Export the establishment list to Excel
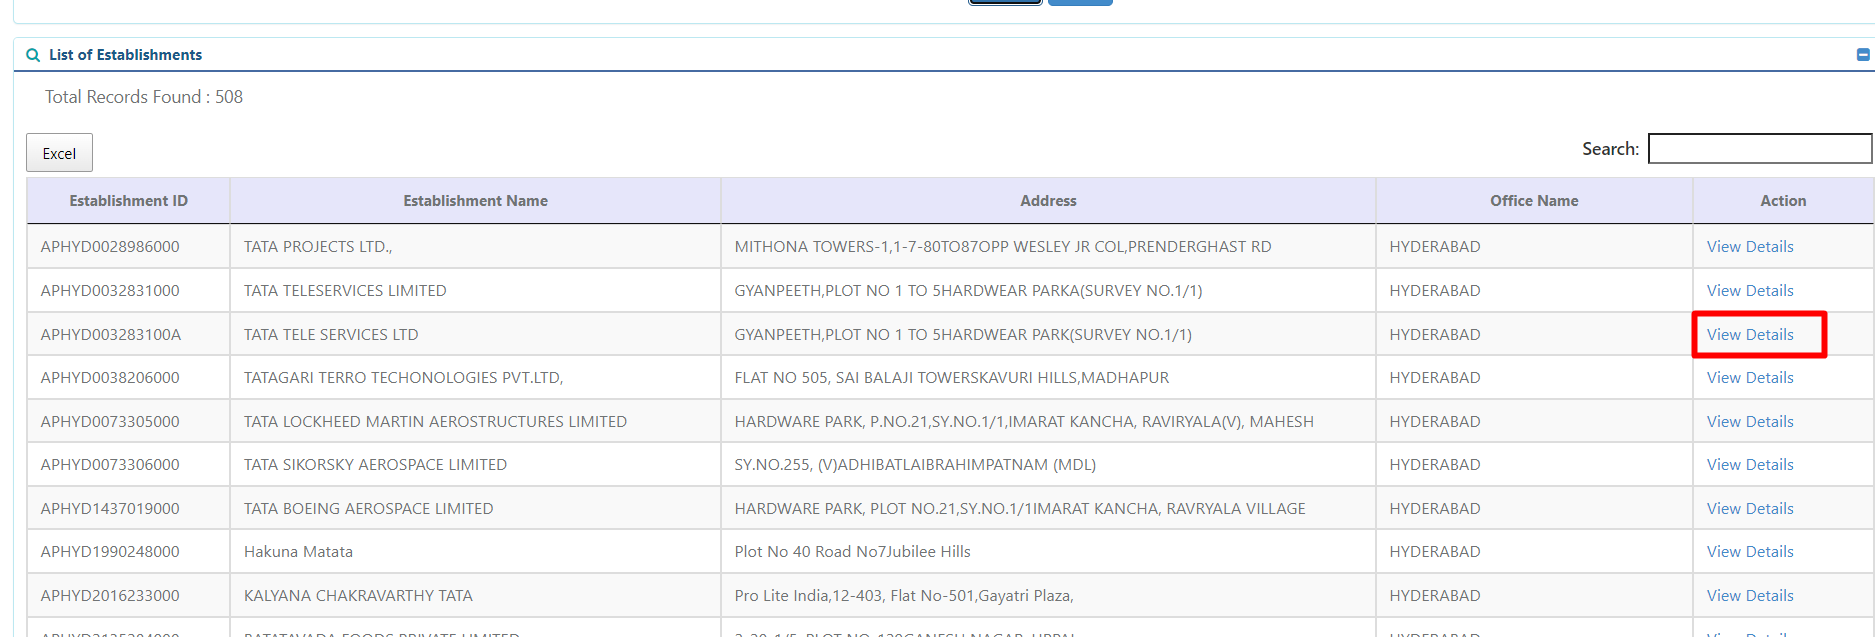The height and width of the screenshot is (637, 1875). (59, 153)
